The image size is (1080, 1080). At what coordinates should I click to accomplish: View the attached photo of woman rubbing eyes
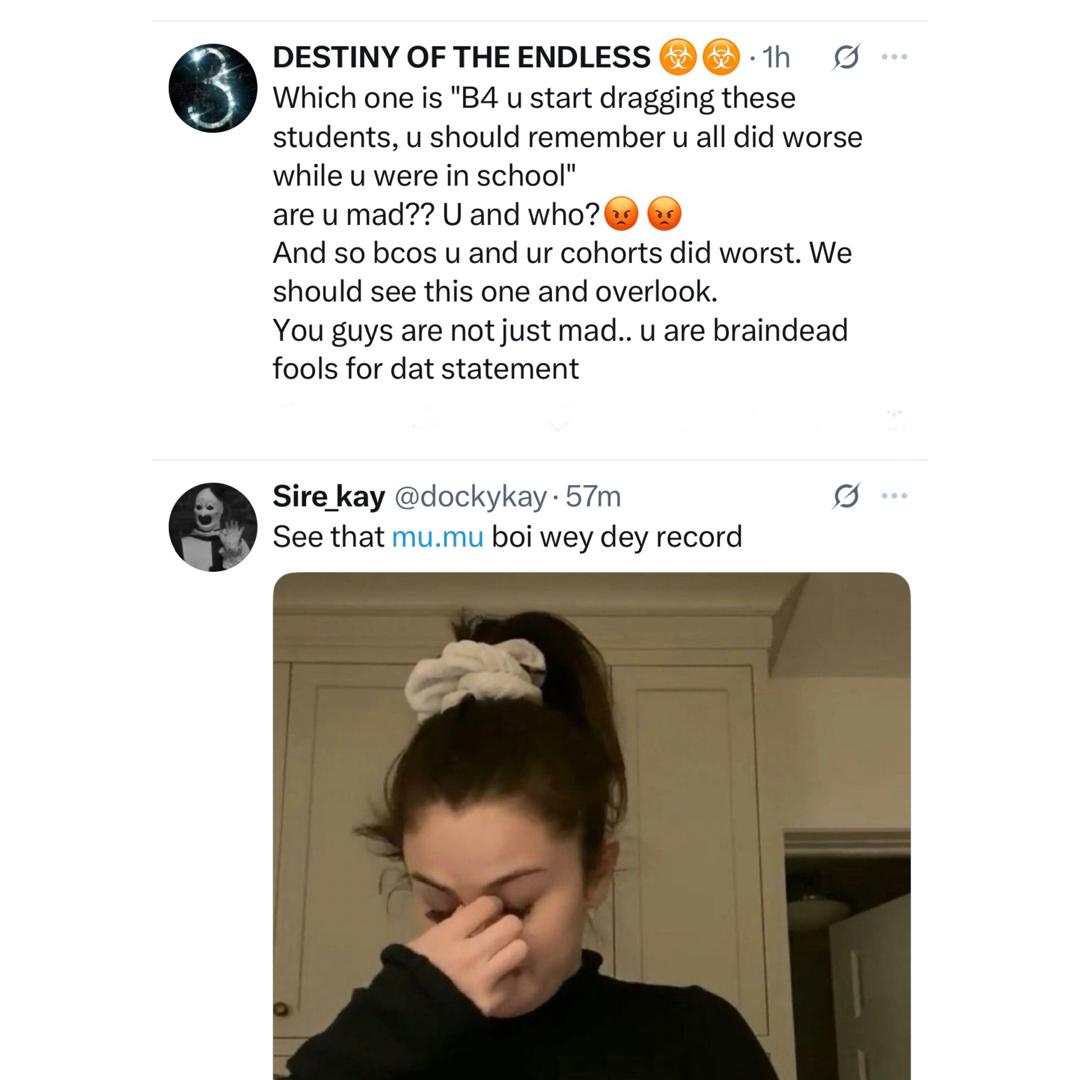tap(592, 826)
